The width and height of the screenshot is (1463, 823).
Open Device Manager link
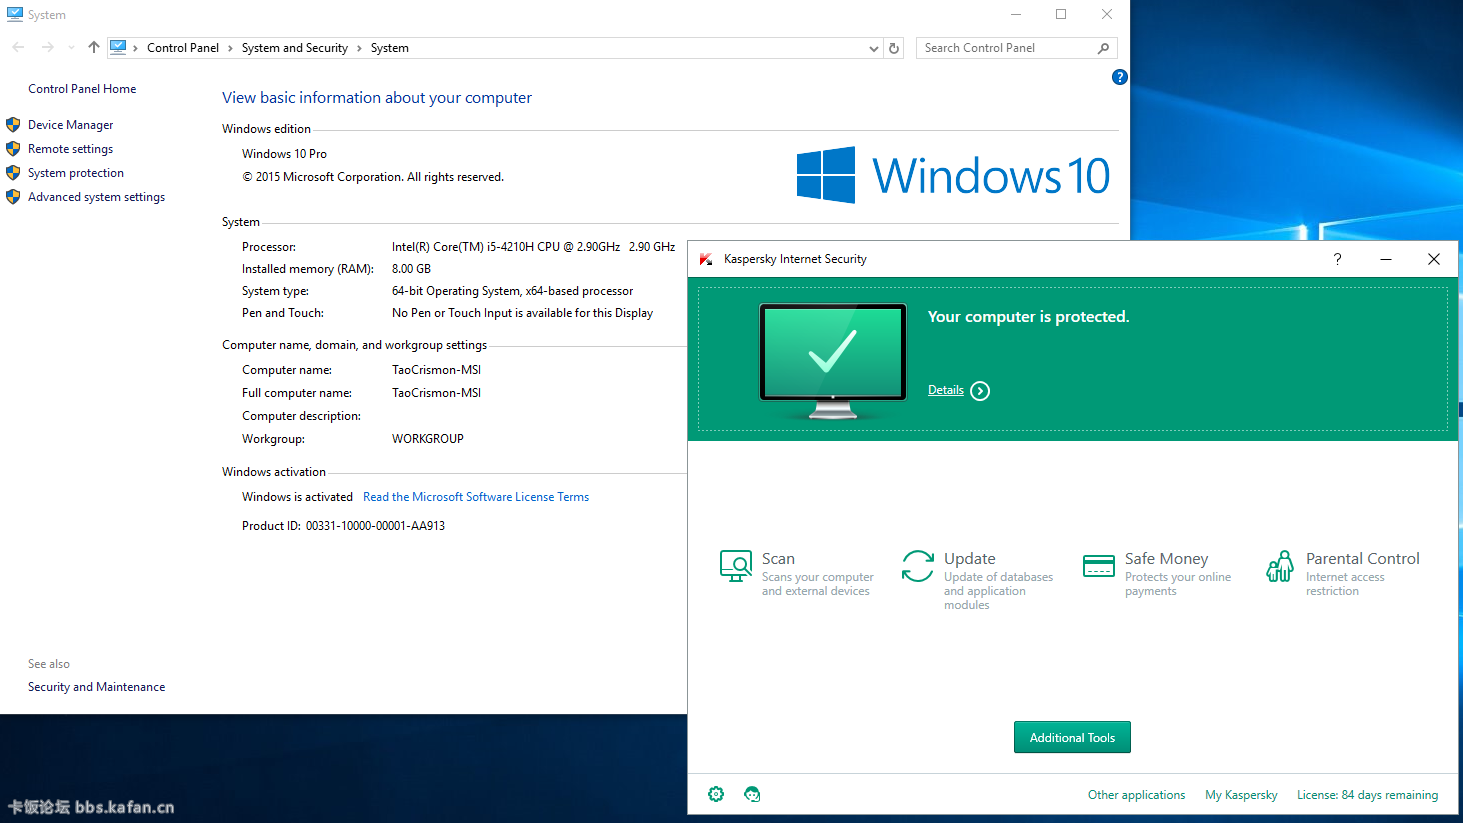pyautogui.click(x=70, y=125)
